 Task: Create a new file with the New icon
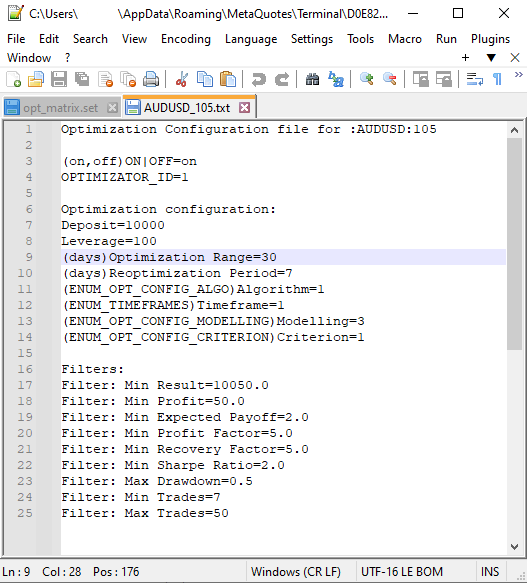tap(14, 79)
